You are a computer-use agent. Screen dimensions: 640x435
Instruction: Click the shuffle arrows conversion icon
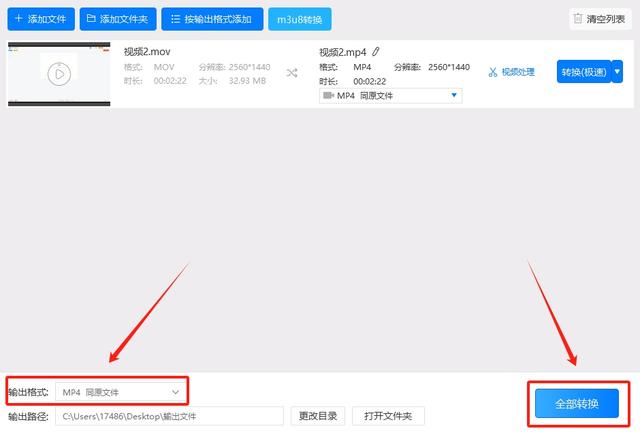tap(292, 73)
